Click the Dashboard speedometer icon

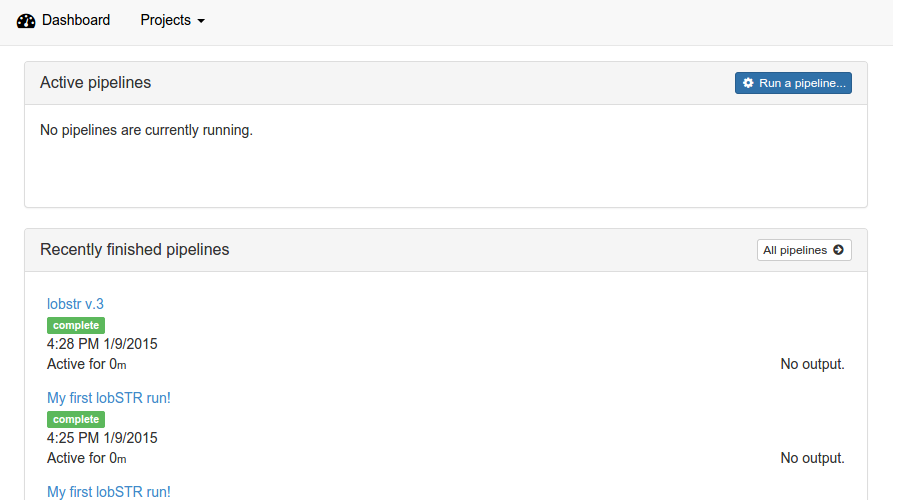coord(26,21)
